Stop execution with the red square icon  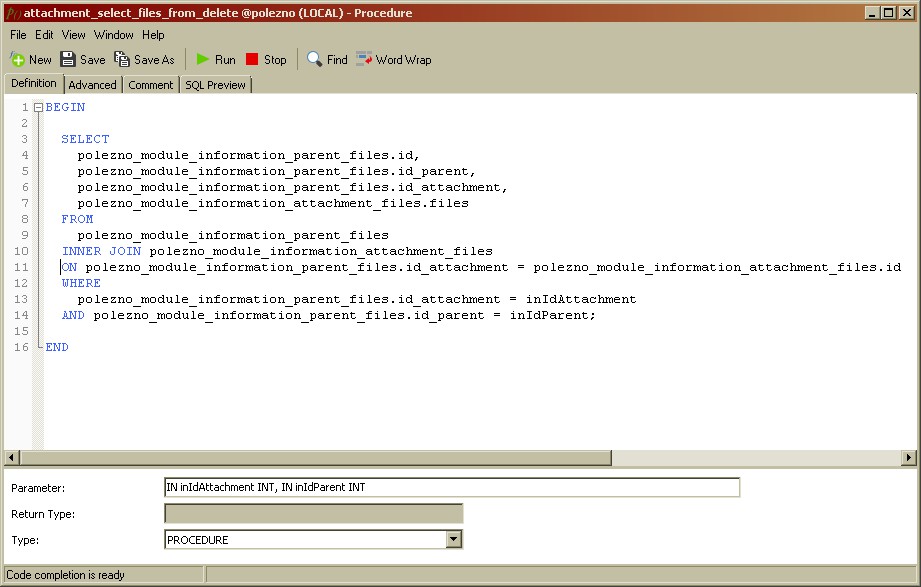[x=252, y=59]
